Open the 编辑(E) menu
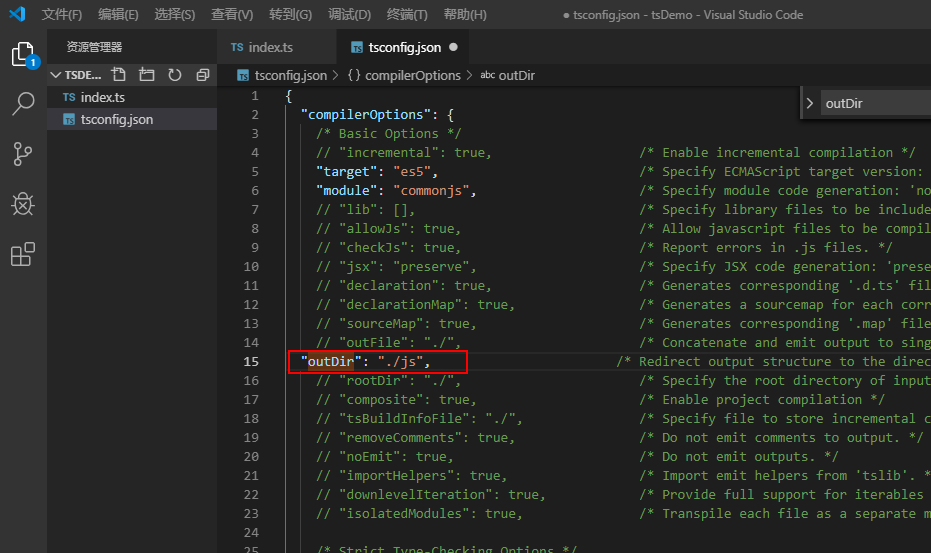This screenshot has height=553, width=931. click(118, 14)
